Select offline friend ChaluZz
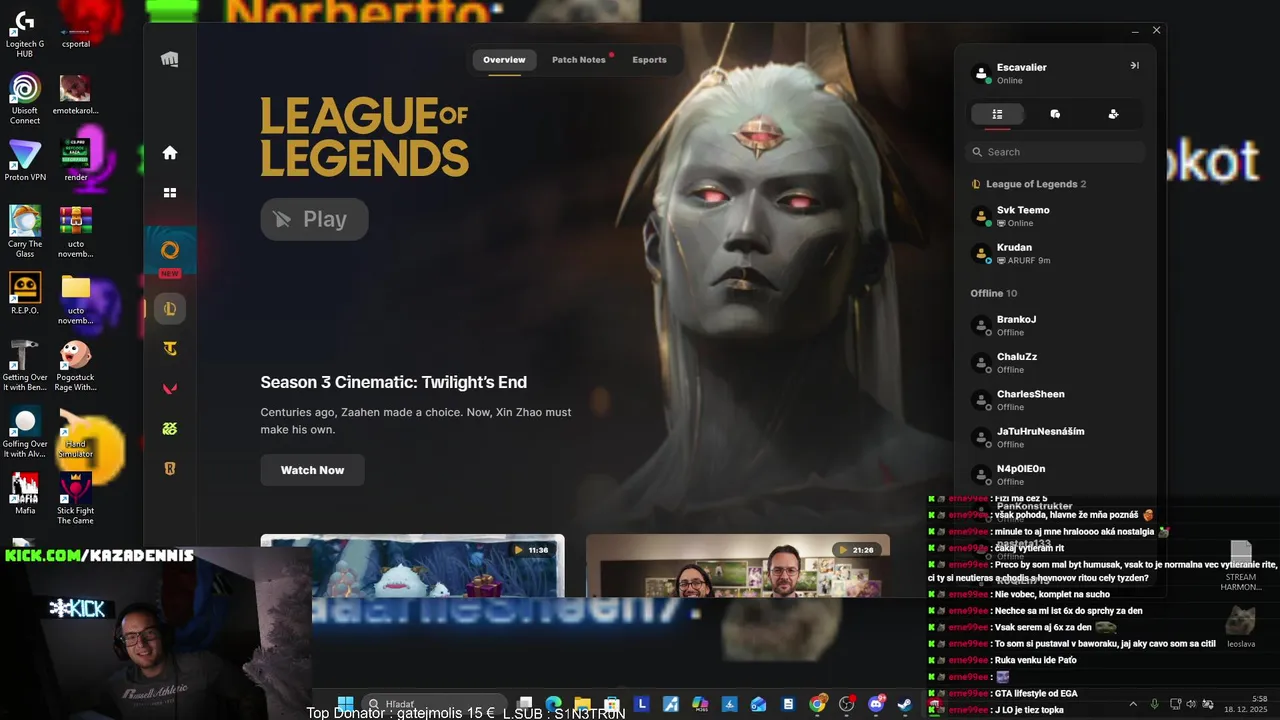Image resolution: width=1280 pixels, height=720 pixels. [x=1056, y=362]
